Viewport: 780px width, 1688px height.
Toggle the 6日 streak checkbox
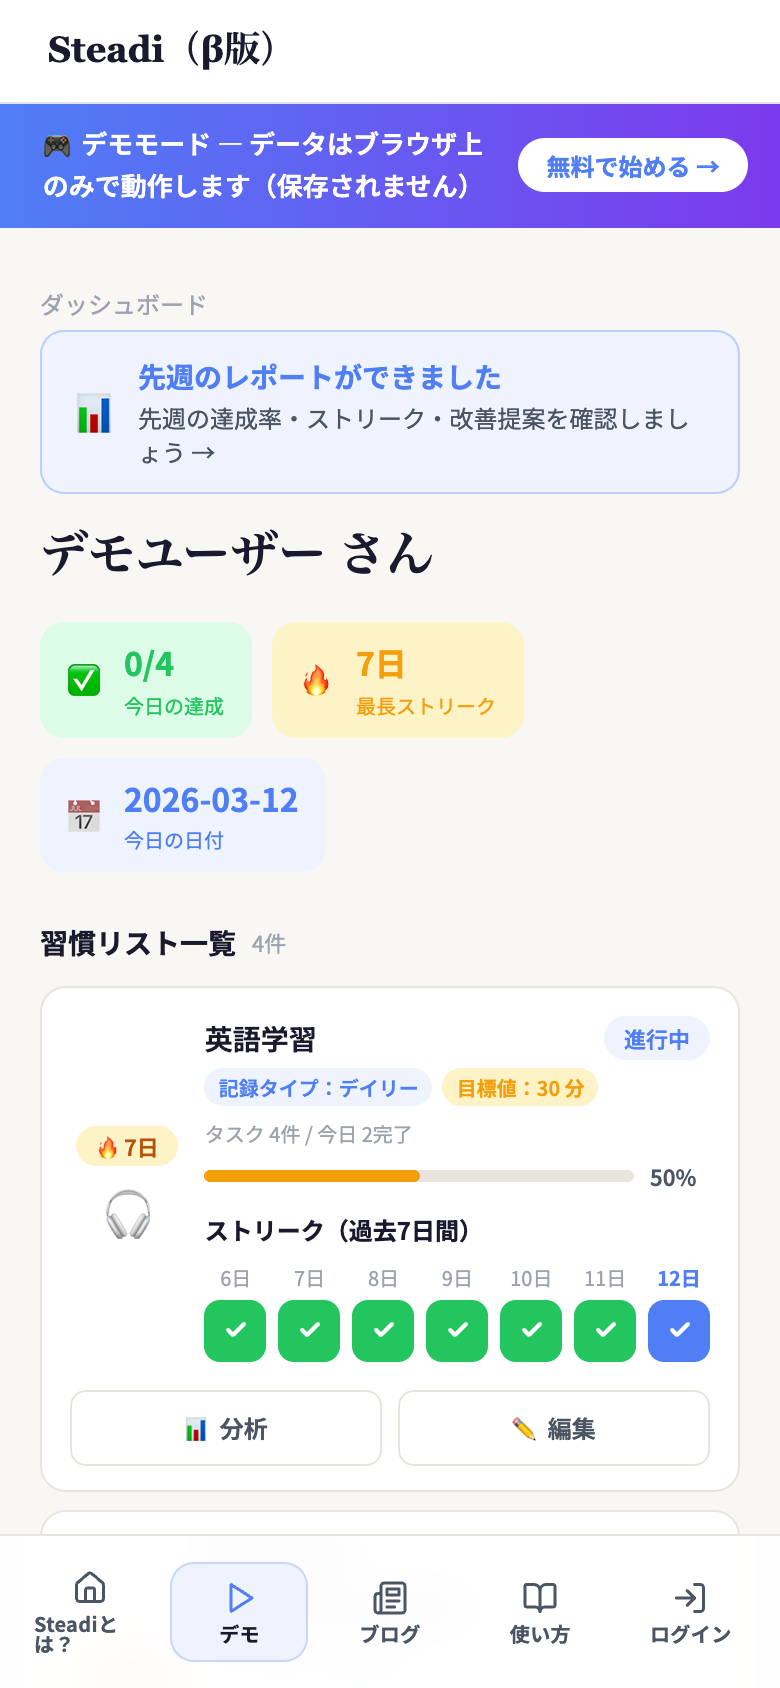(x=235, y=1330)
